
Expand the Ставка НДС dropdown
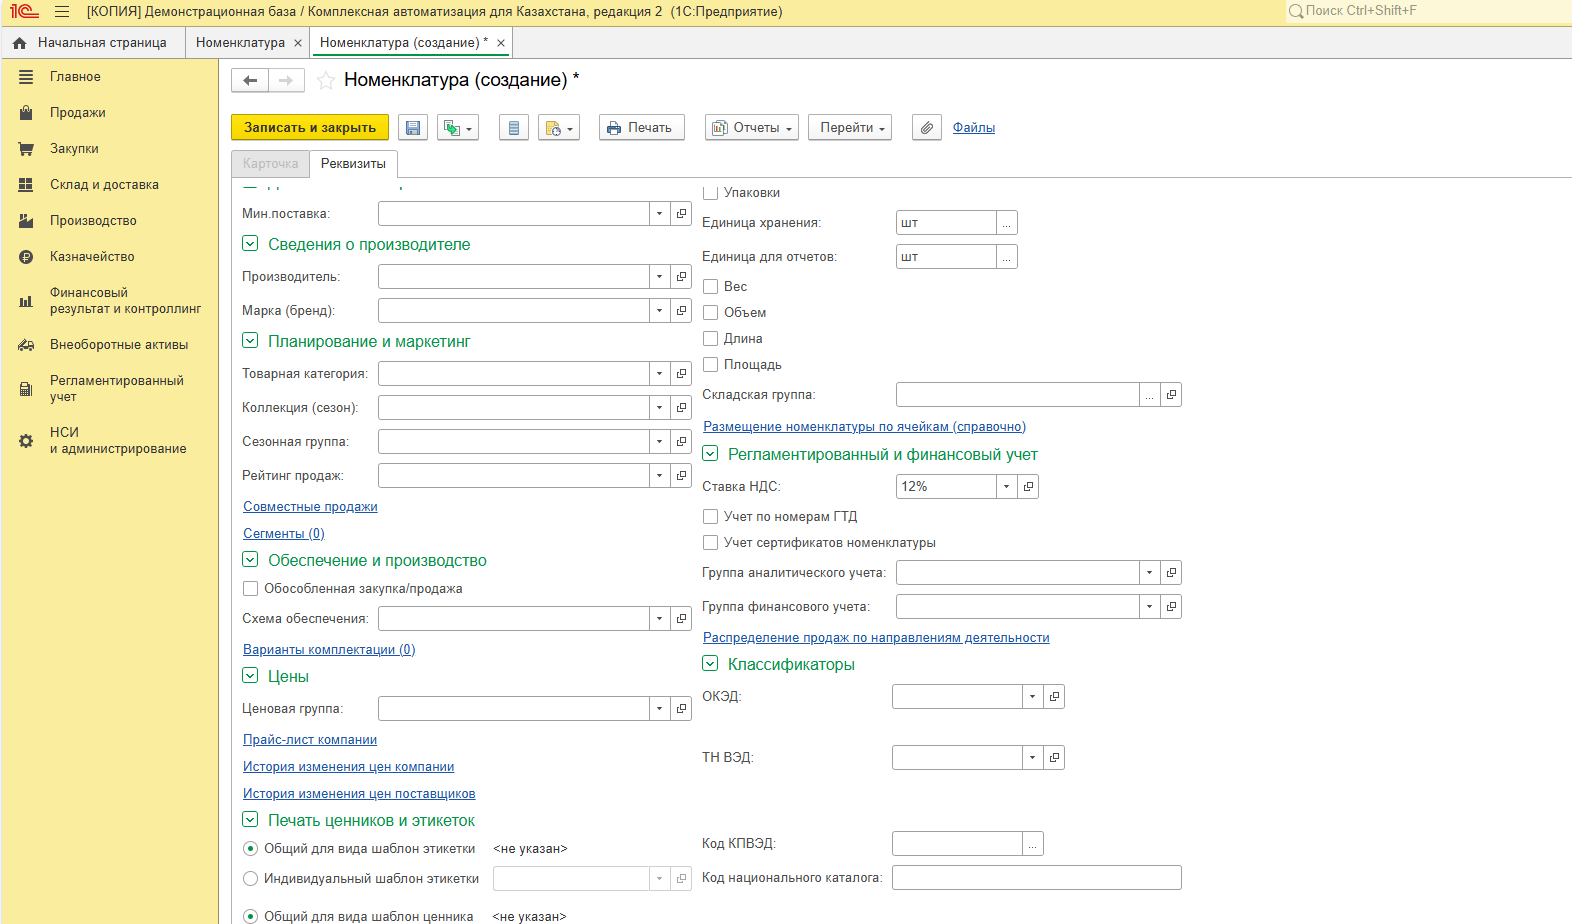point(1006,487)
